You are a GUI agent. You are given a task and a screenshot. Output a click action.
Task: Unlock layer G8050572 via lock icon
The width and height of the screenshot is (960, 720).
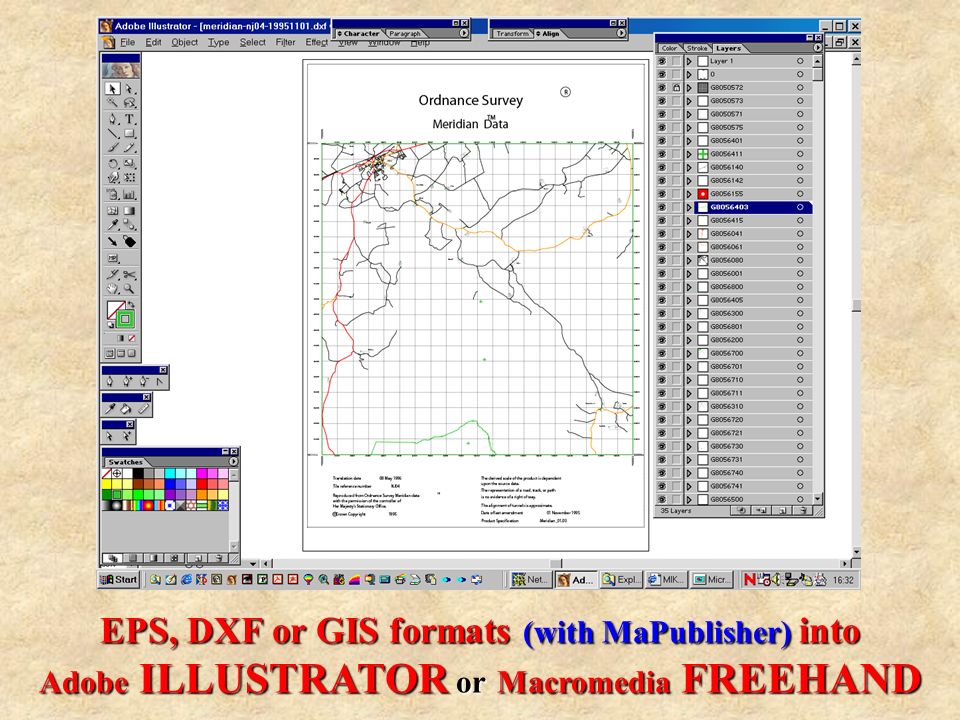tap(676, 88)
